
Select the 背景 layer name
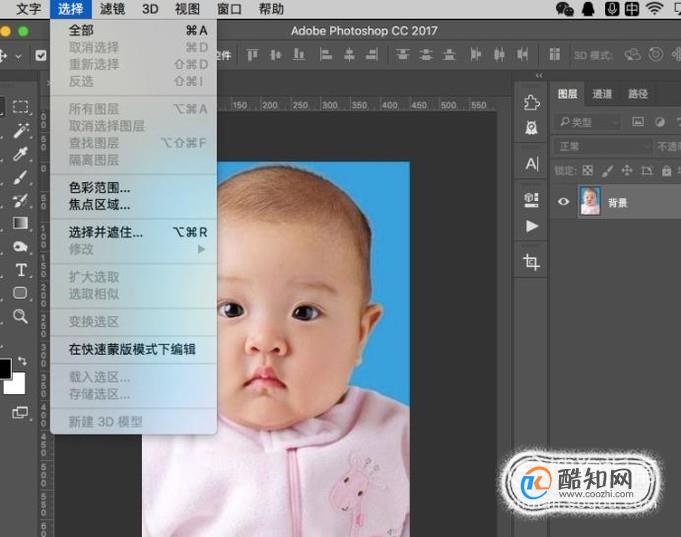pos(617,202)
